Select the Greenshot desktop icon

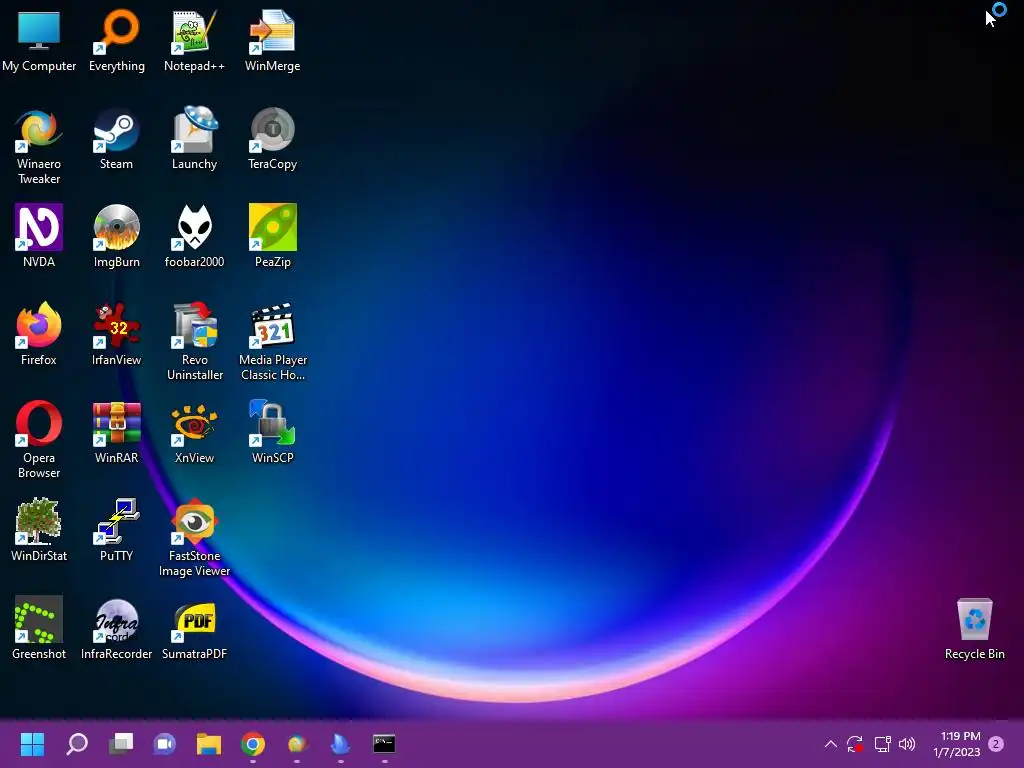click(x=39, y=628)
